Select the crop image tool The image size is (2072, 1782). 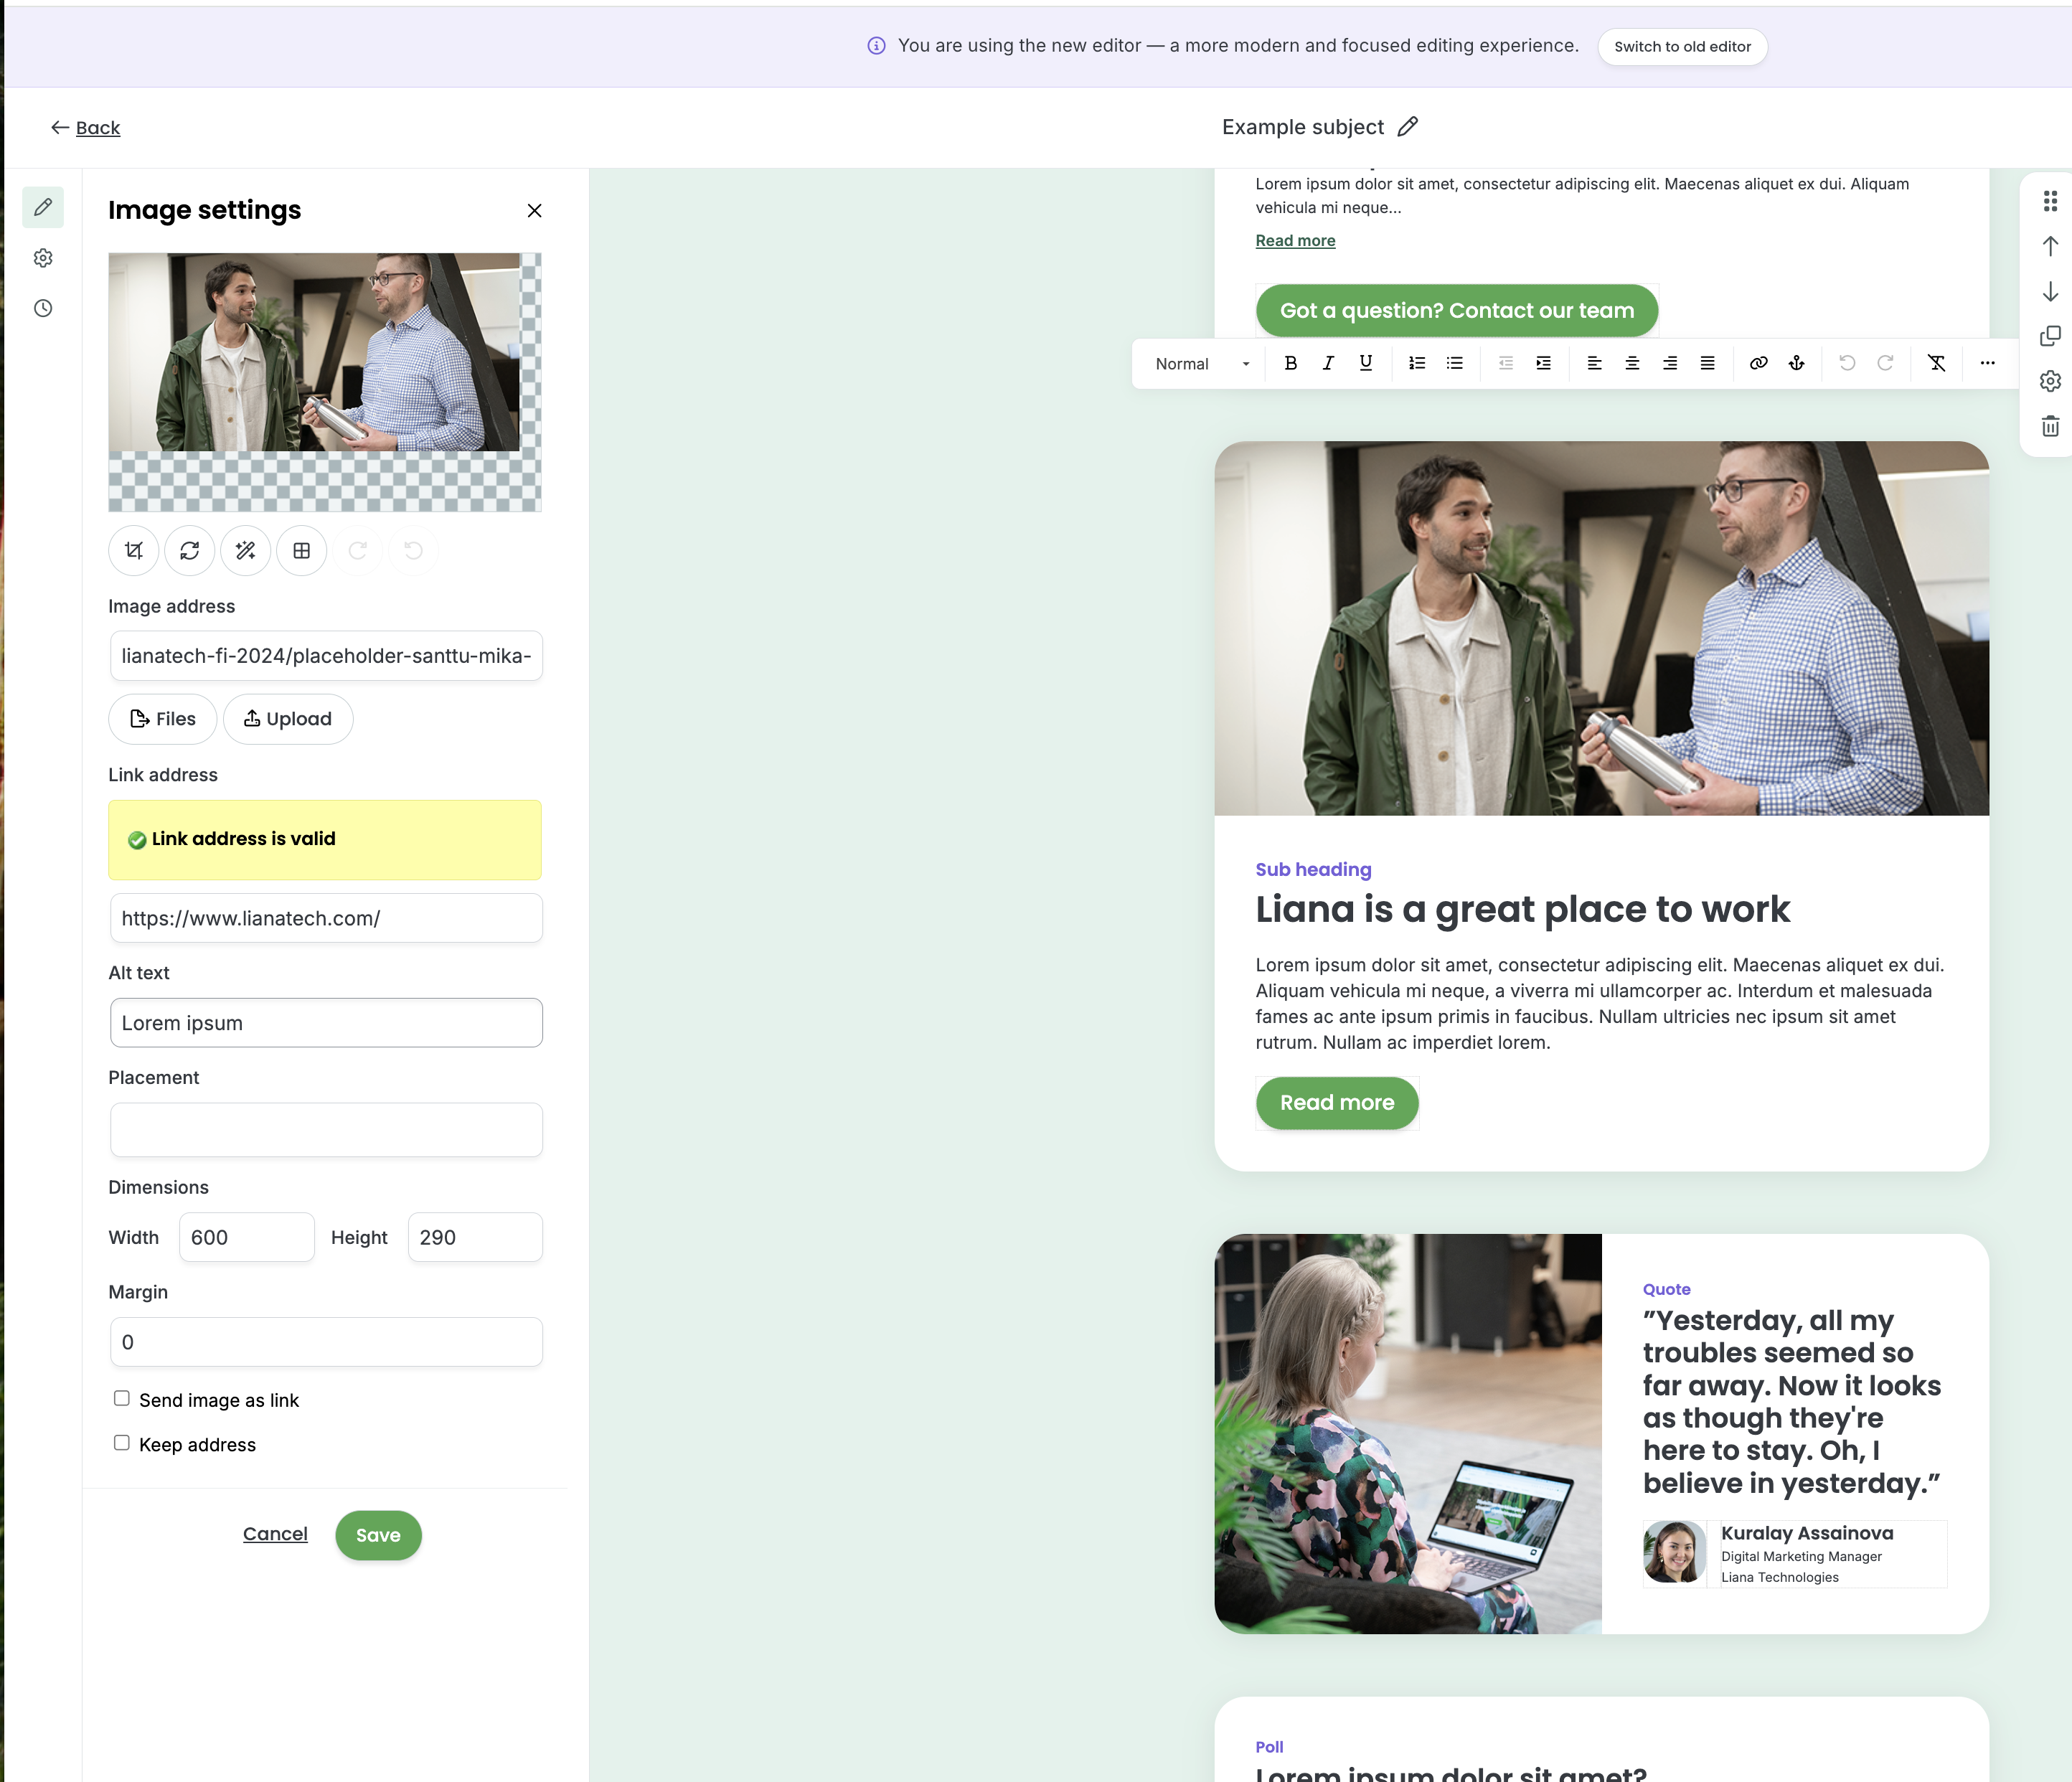point(133,551)
